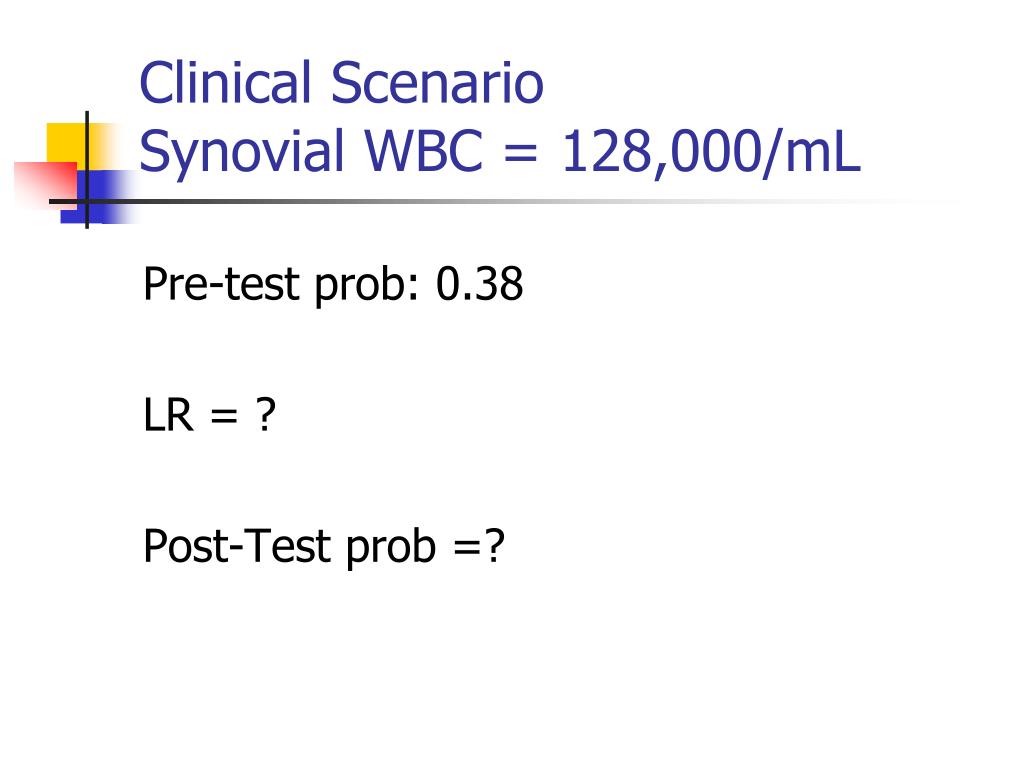This screenshot has height=768, width=1024.
Task: Click the word 'Post-Test'
Action: point(236,546)
